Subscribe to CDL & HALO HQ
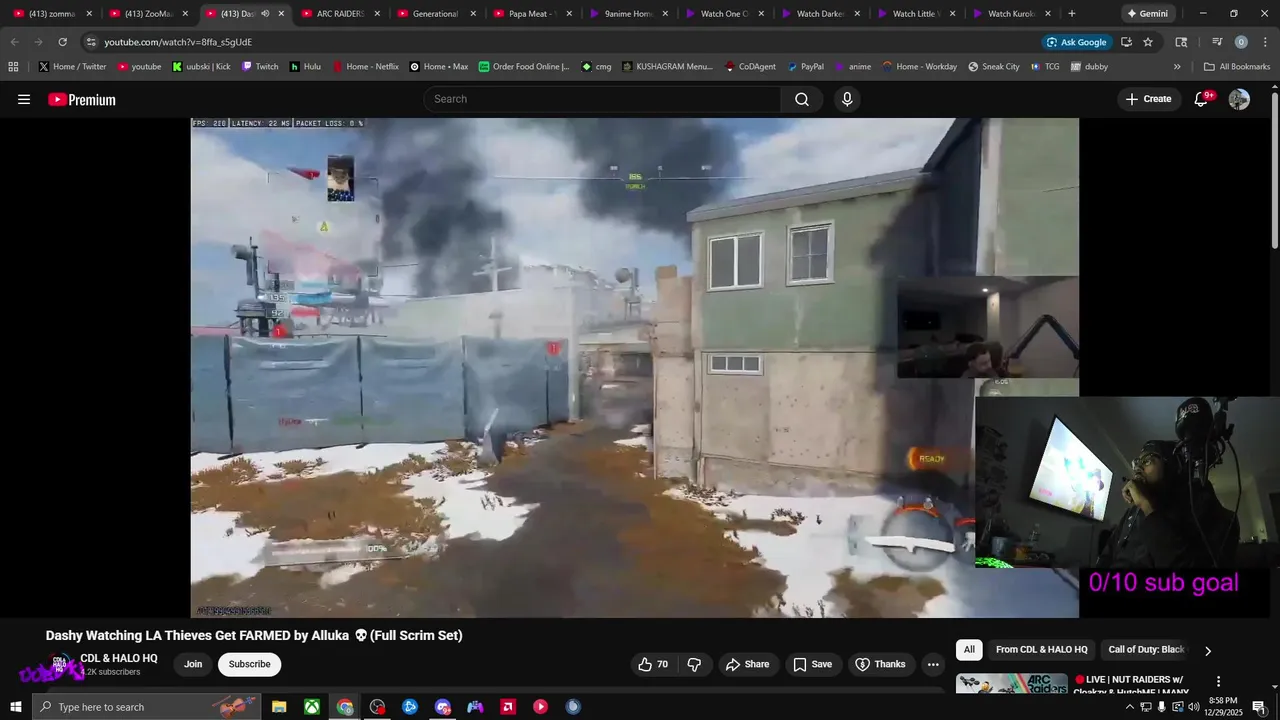Screen dimensions: 1280x720 tap(249, 664)
